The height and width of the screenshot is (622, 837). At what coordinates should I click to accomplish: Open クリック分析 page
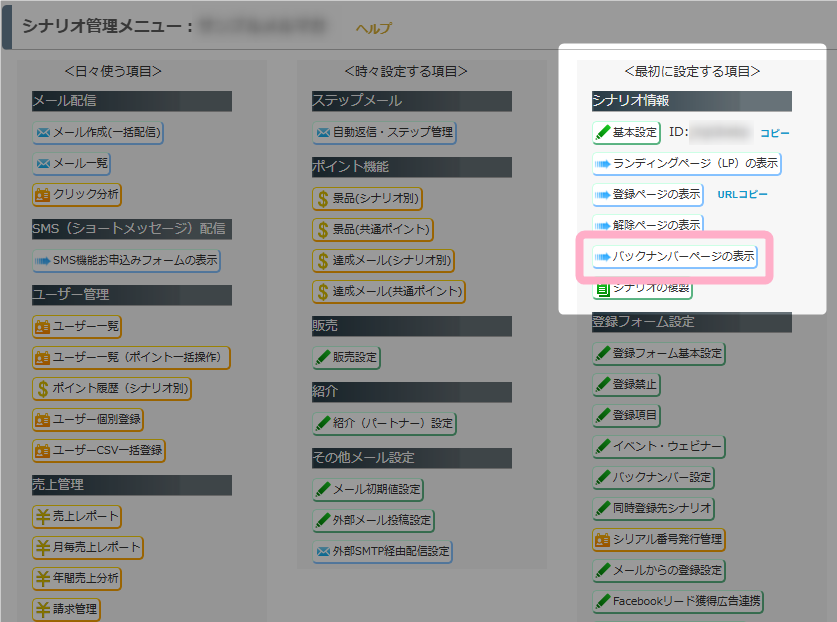(x=77, y=194)
